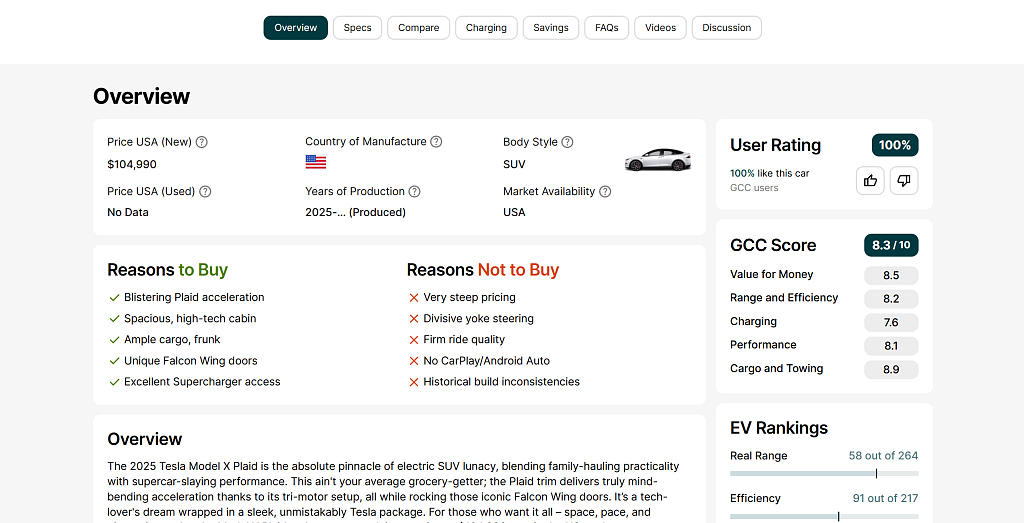The image size is (1024, 523).
Task: Click the thumbs down dislike button
Action: [x=904, y=181]
